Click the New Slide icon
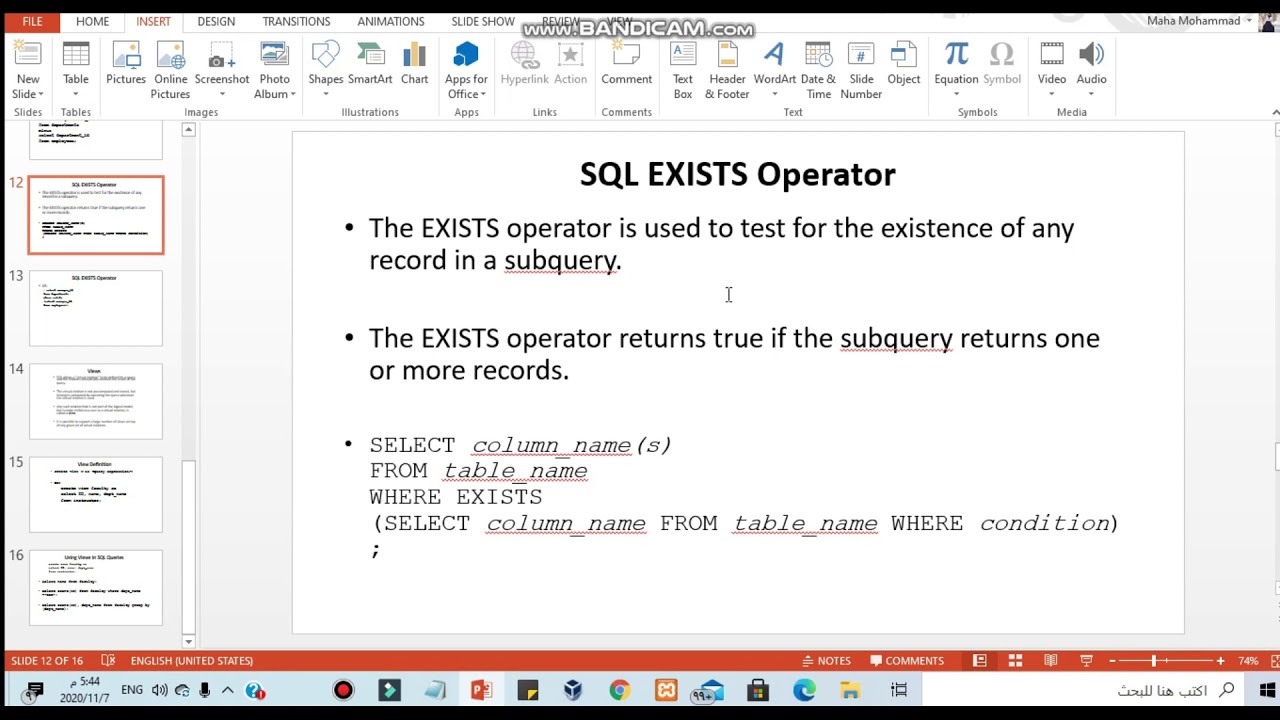Viewport: 1280px width, 720px height. pos(28,55)
